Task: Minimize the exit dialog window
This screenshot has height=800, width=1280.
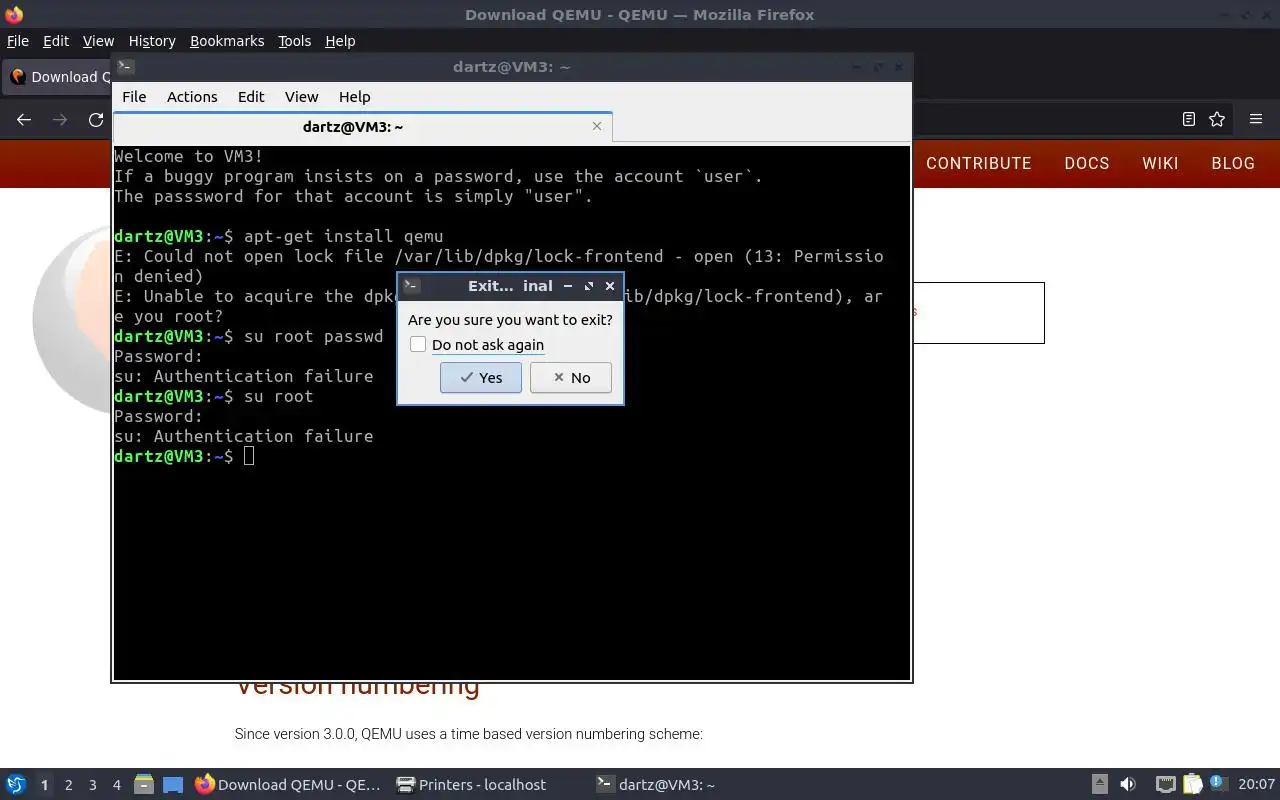Action: click(x=568, y=286)
